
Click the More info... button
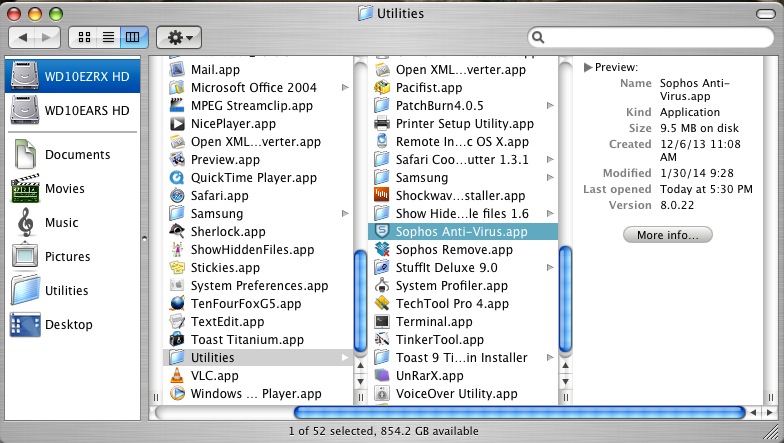pyautogui.click(x=668, y=235)
